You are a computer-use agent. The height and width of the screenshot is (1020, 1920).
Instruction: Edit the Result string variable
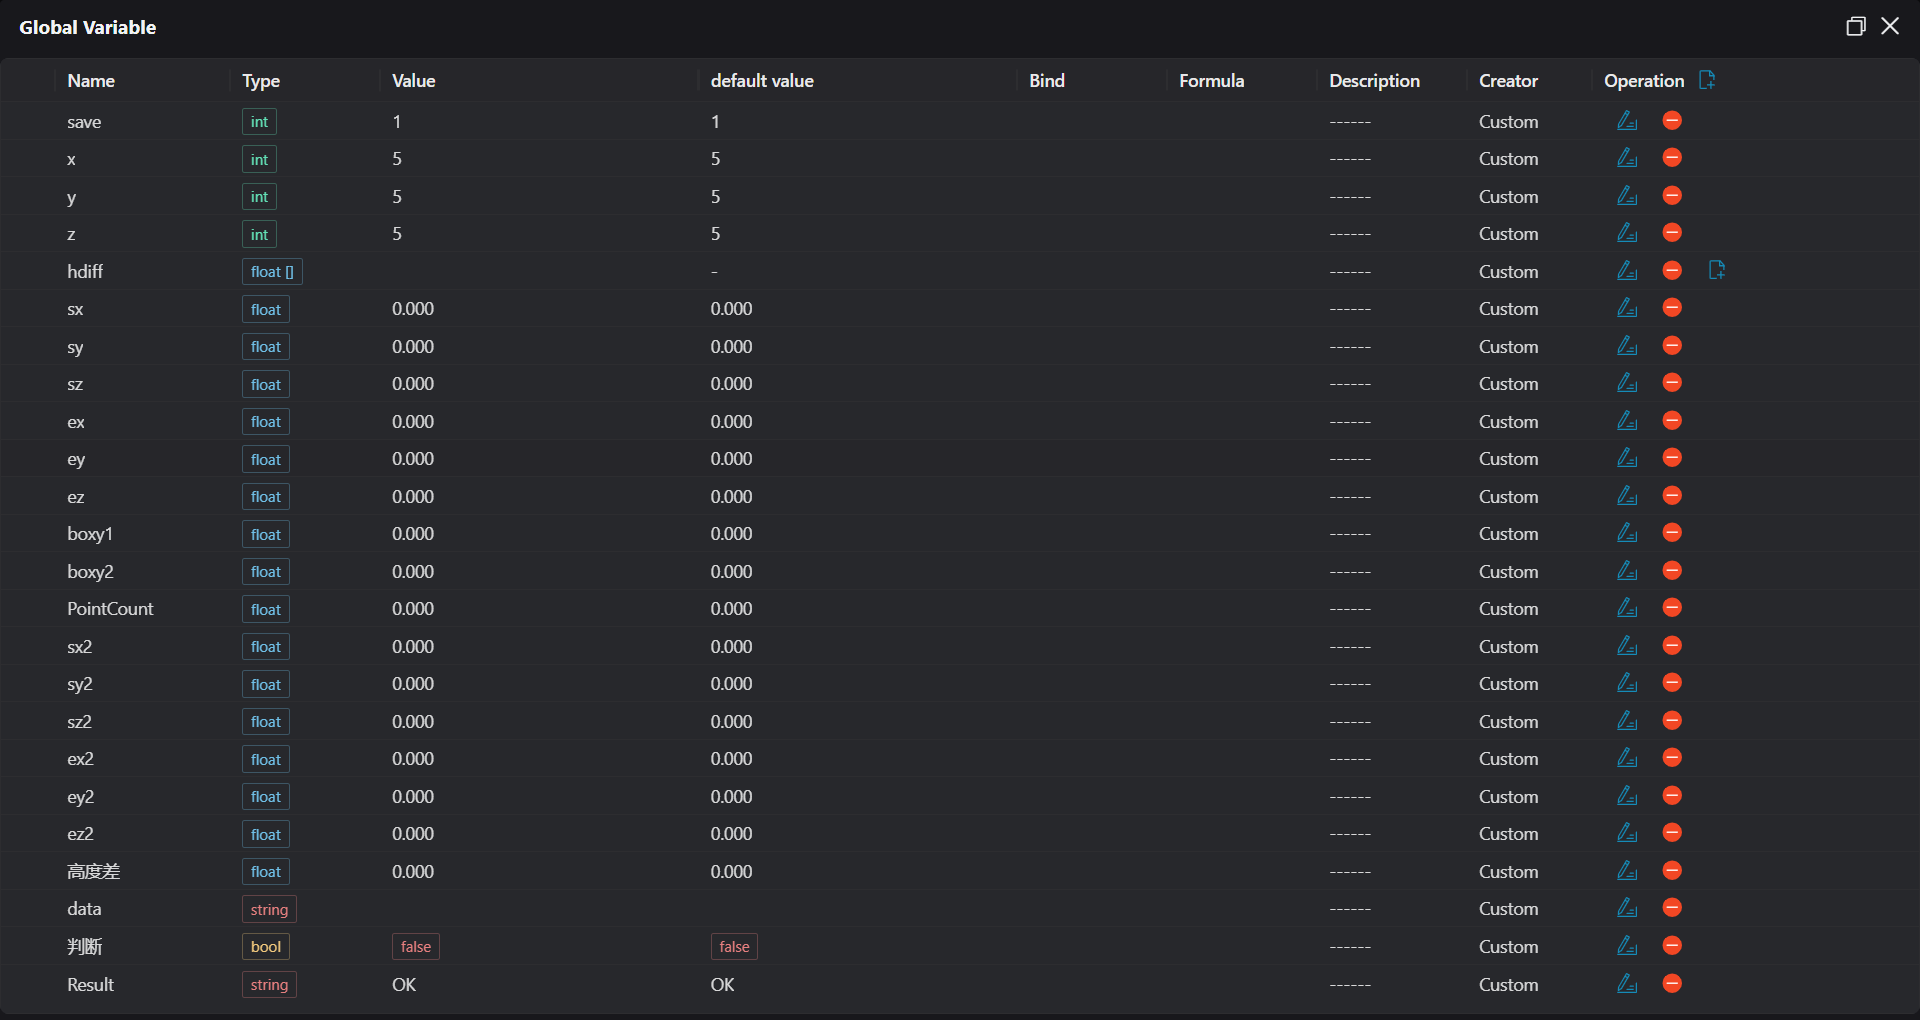[1627, 984]
